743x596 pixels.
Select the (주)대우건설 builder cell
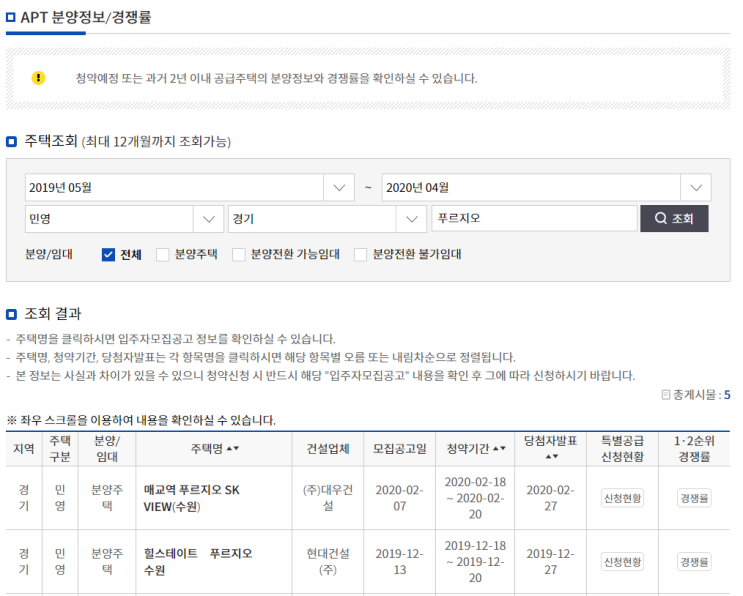pyautogui.click(x=328, y=498)
